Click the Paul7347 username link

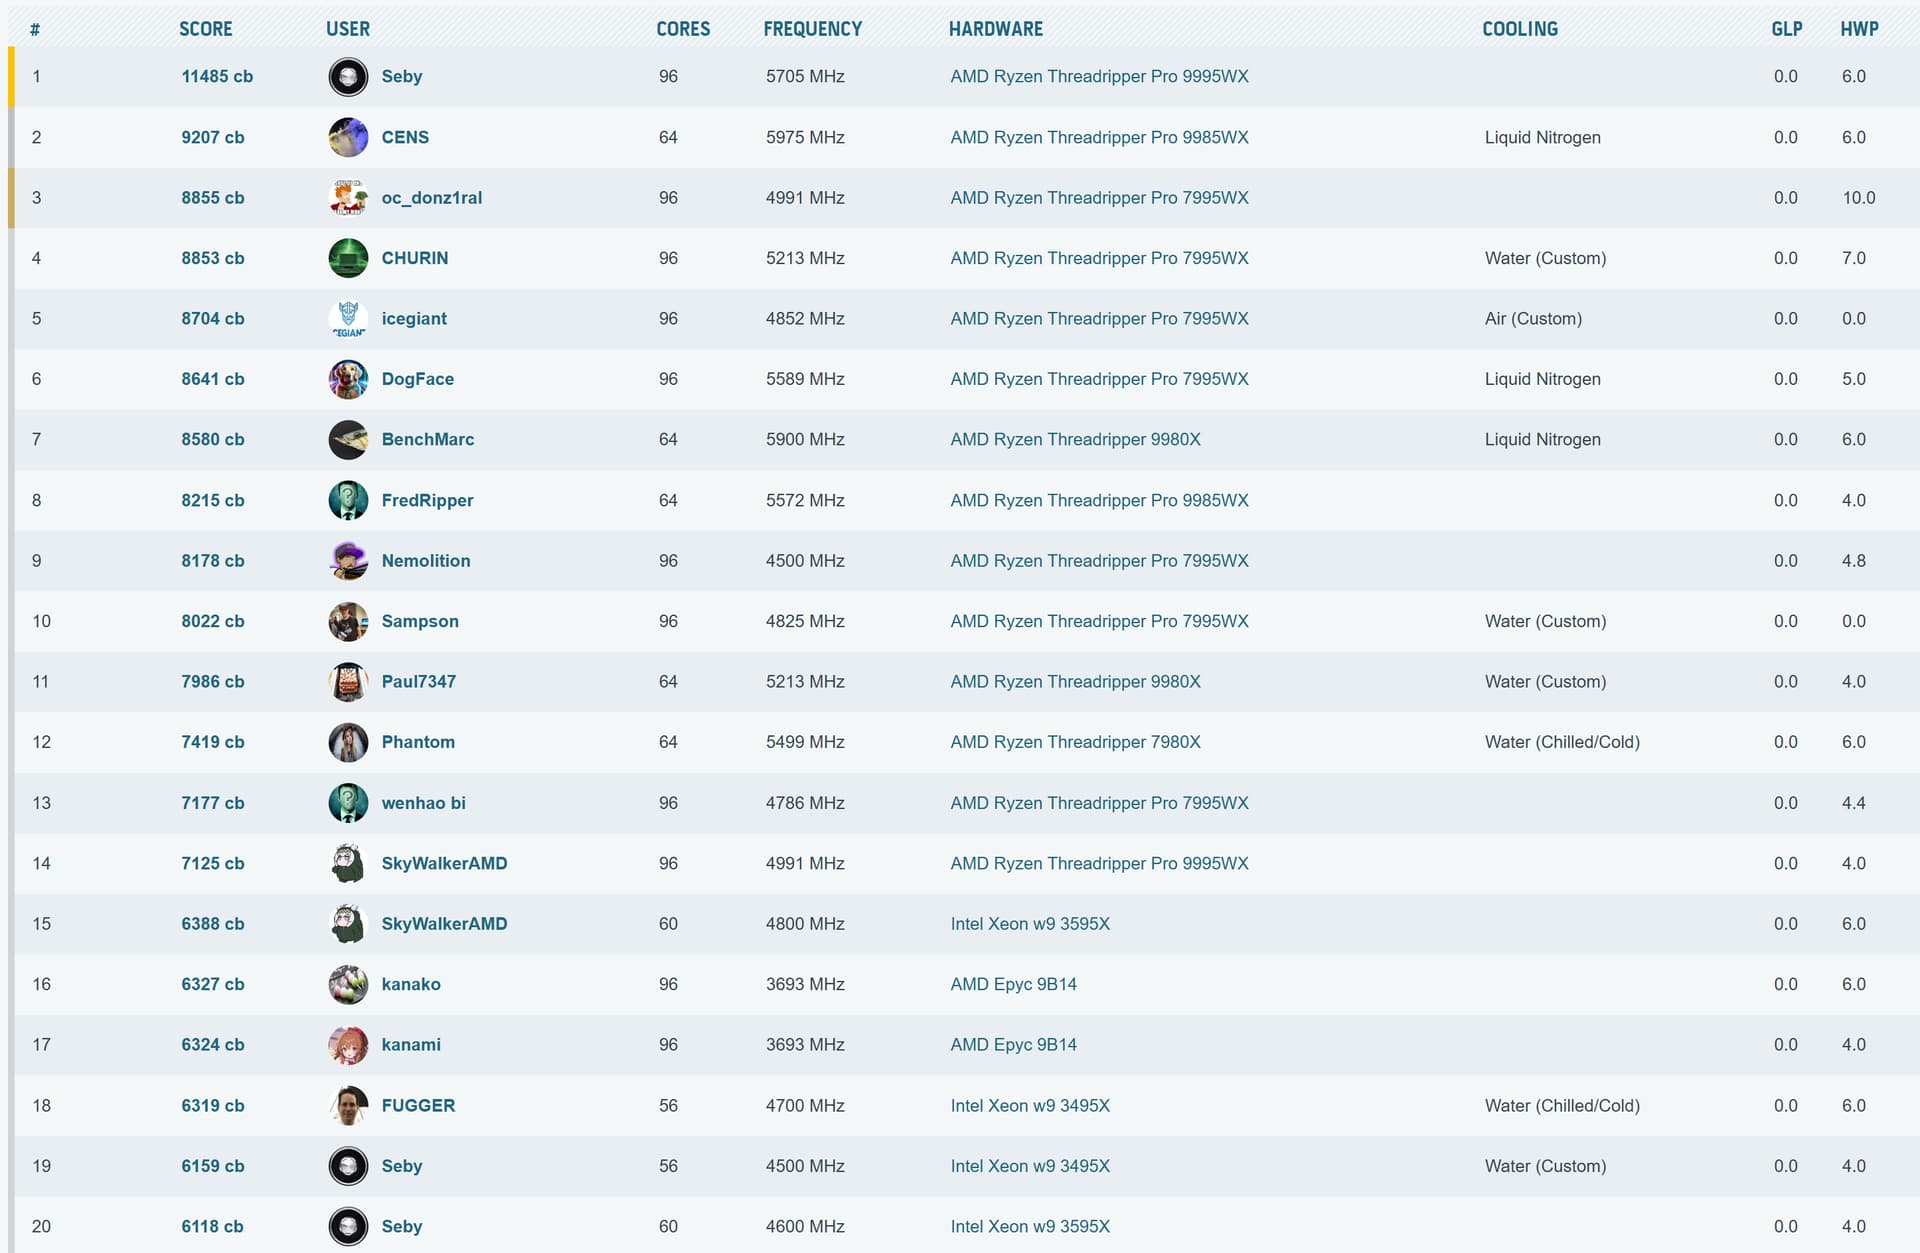pyautogui.click(x=418, y=682)
